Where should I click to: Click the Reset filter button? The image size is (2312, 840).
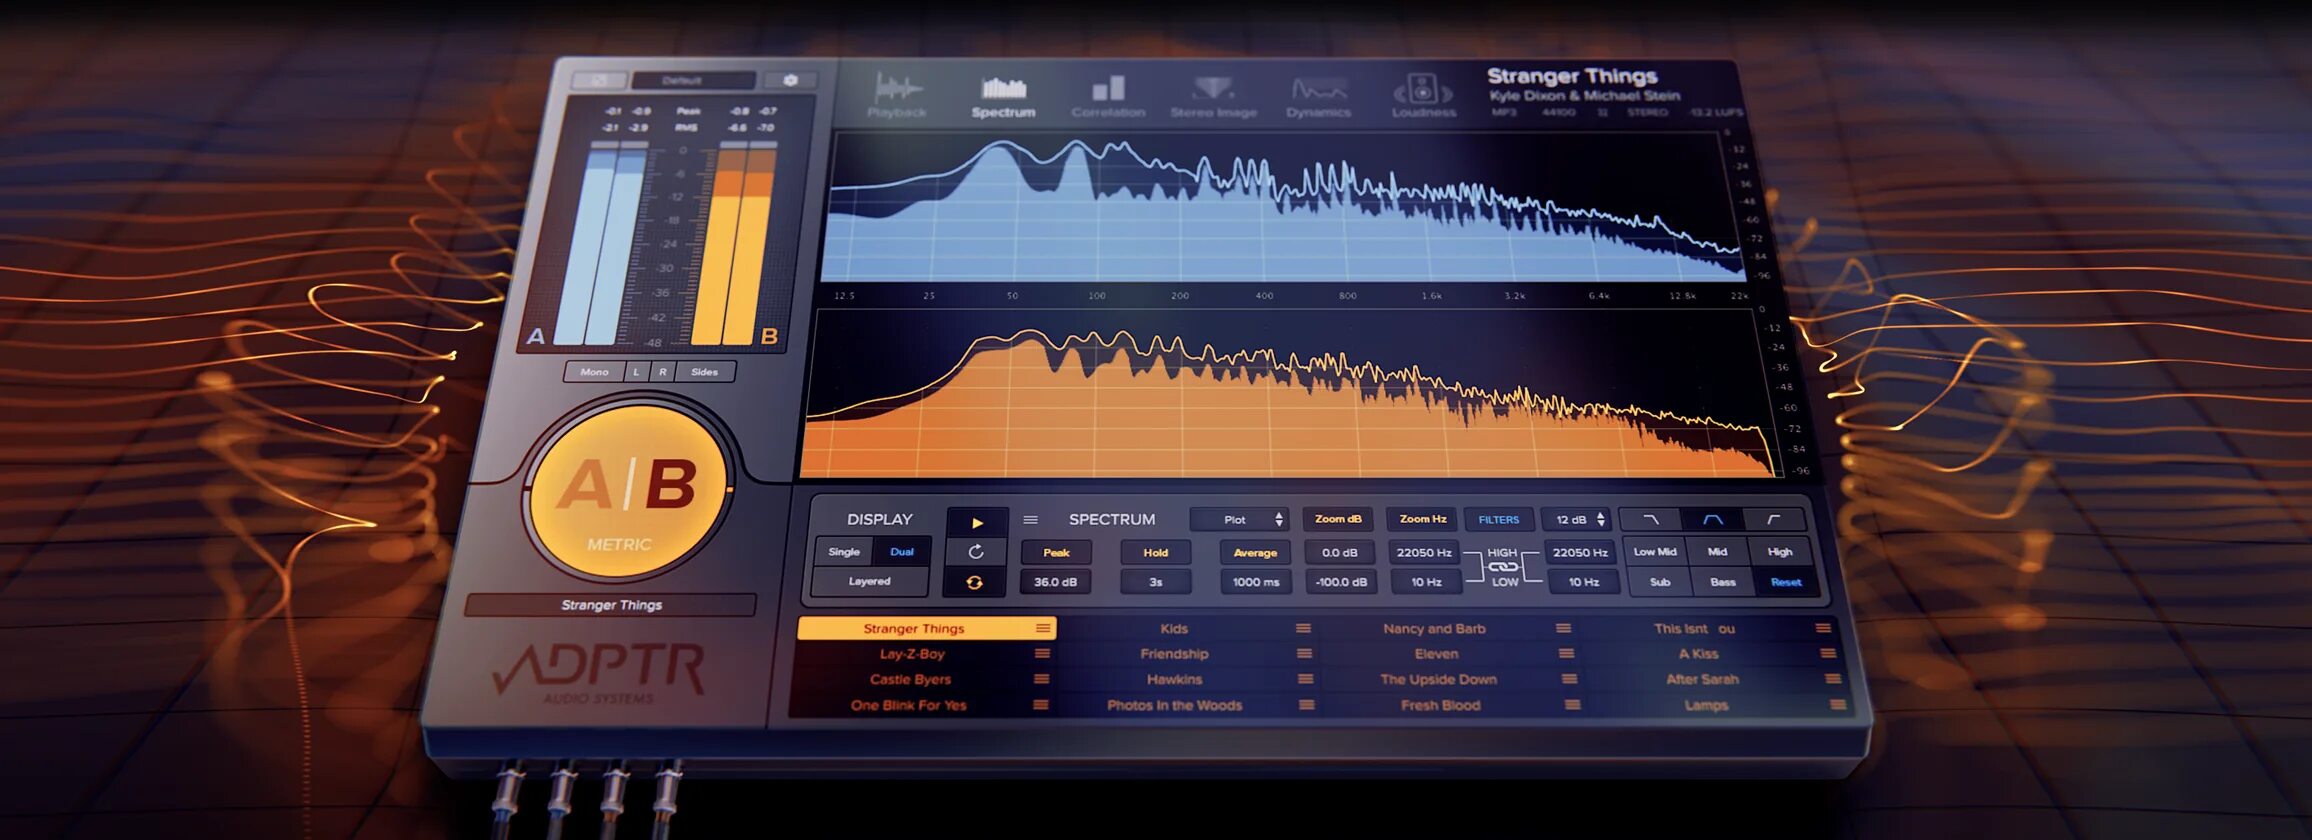(x=1786, y=582)
